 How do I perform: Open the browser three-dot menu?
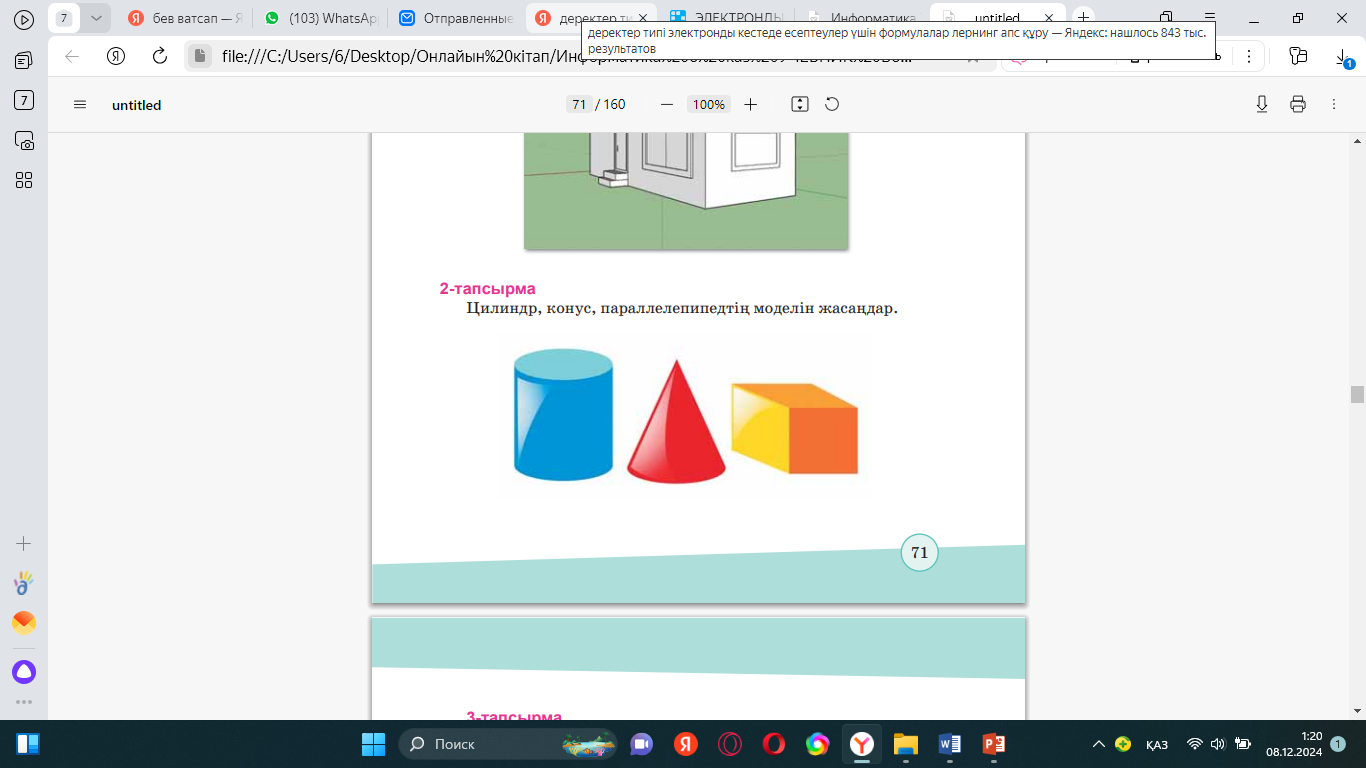pyautogui.click(x=1248, y=56)
